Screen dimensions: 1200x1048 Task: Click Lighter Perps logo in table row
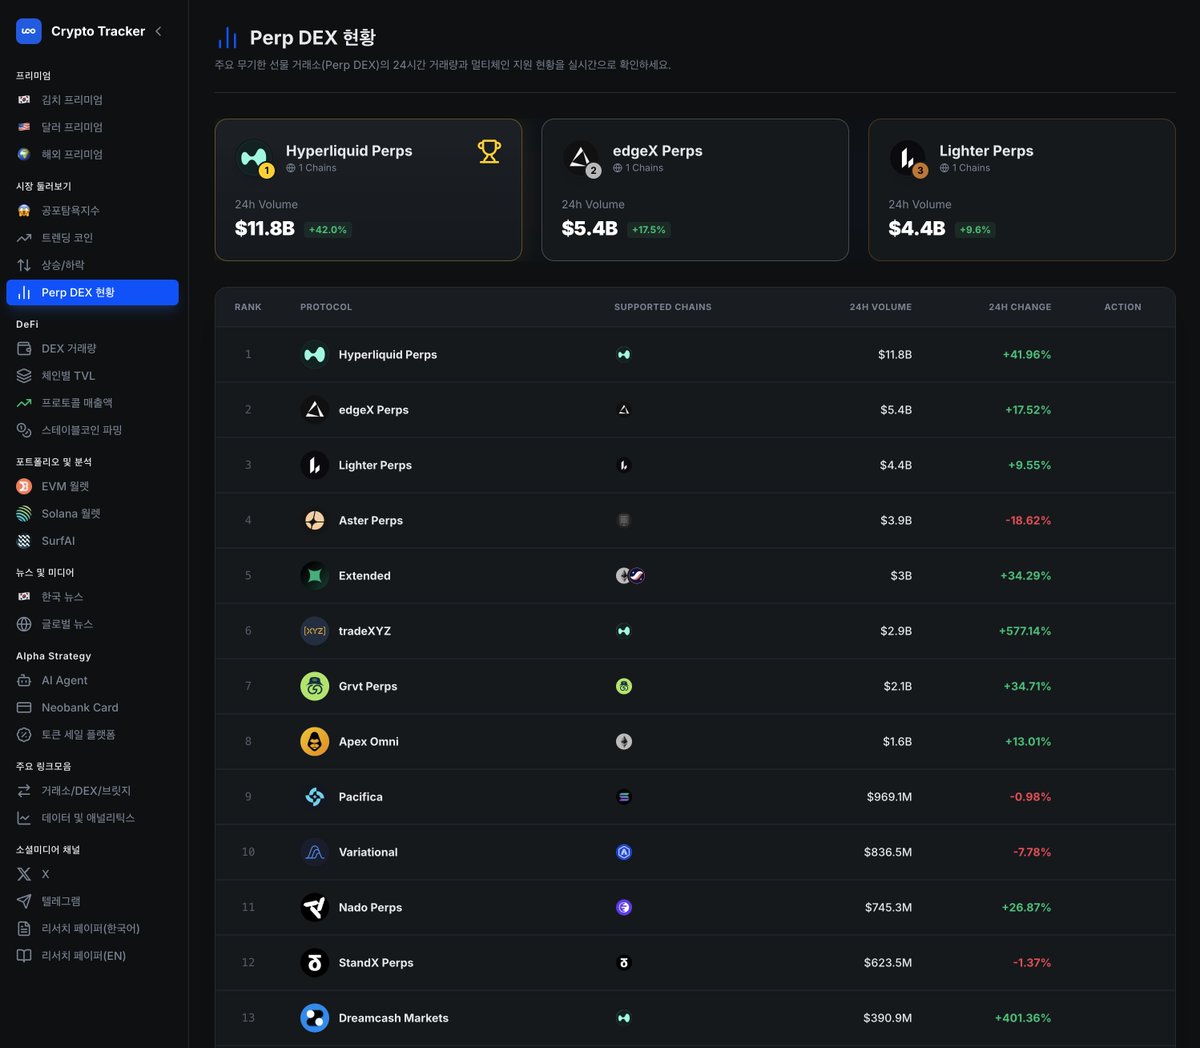click(x=315, y=465)
